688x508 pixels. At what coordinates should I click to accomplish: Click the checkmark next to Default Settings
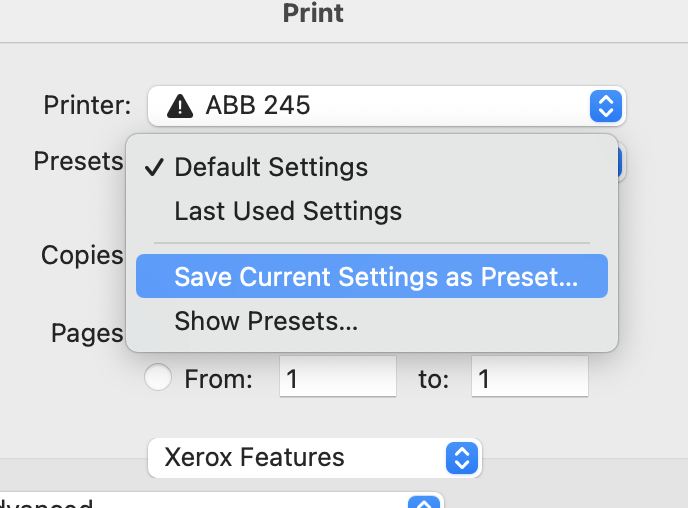coord(154,167)
